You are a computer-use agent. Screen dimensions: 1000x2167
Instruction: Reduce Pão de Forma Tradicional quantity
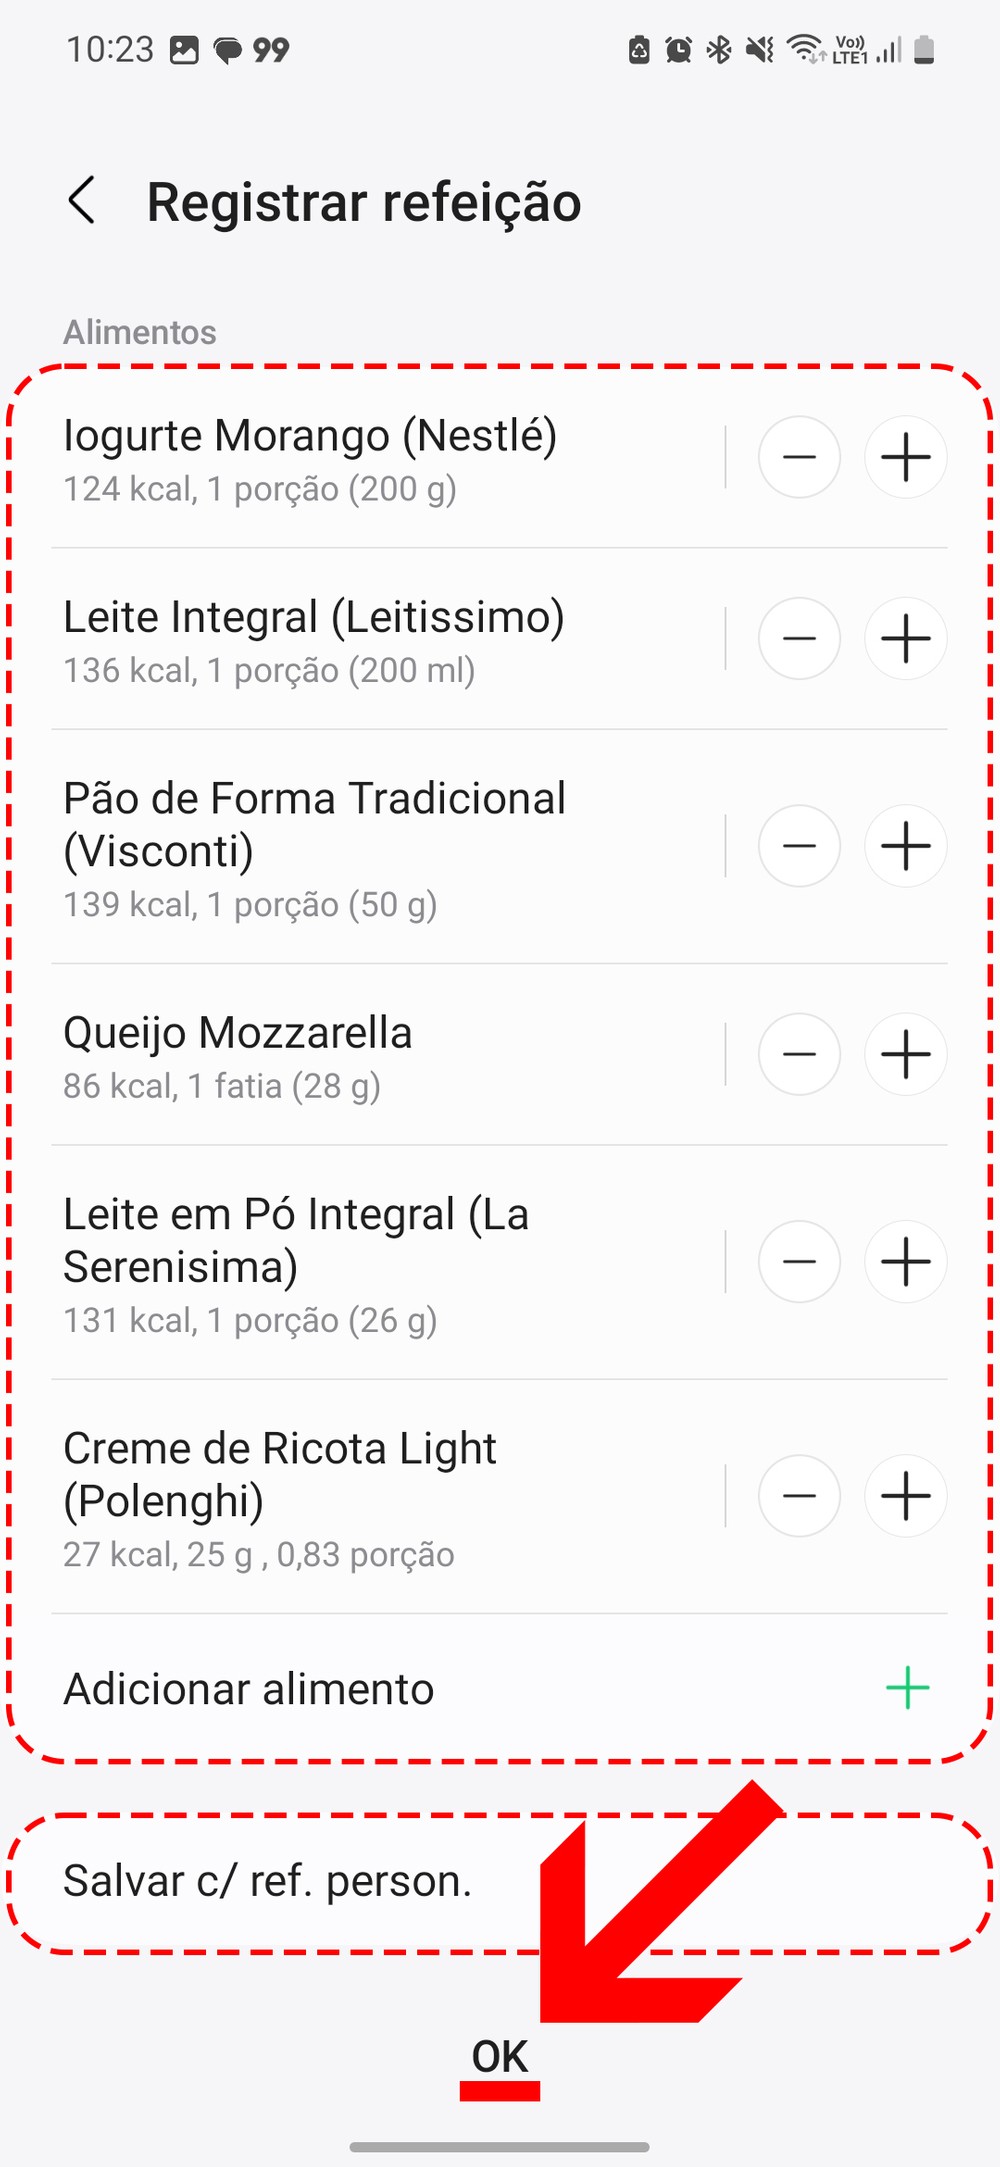tap(799, 846)
